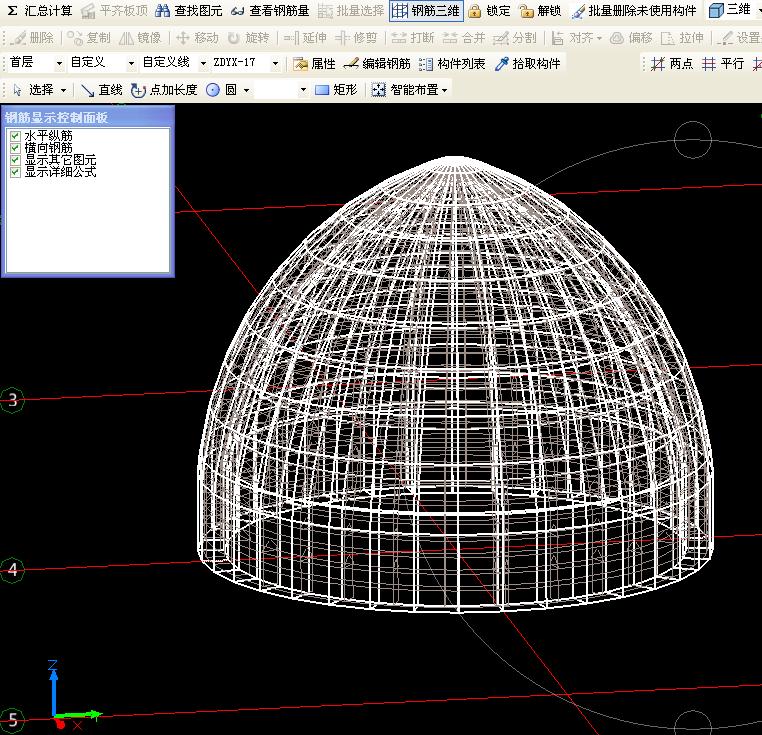
Task: Click 拾取构件 pick component tool
Action: point(527,64)
